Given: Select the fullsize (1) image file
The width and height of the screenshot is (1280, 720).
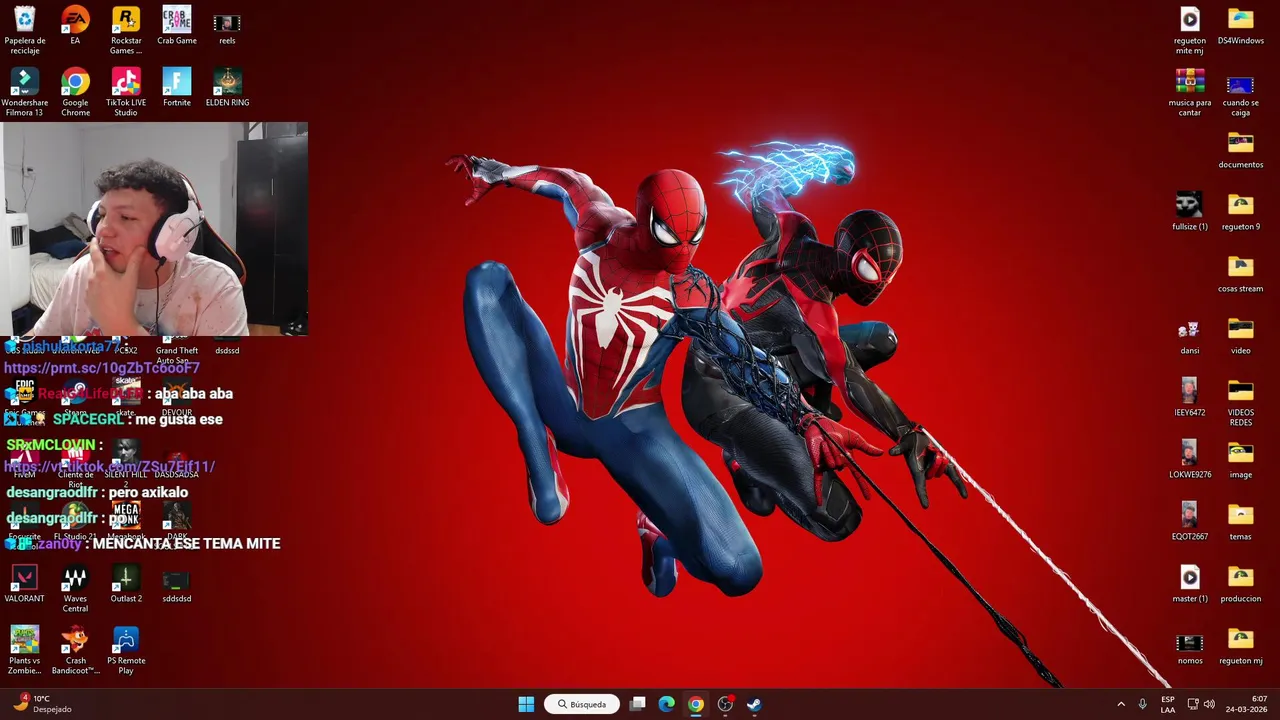Looking at the screenshot, I should coord(1189,212).
